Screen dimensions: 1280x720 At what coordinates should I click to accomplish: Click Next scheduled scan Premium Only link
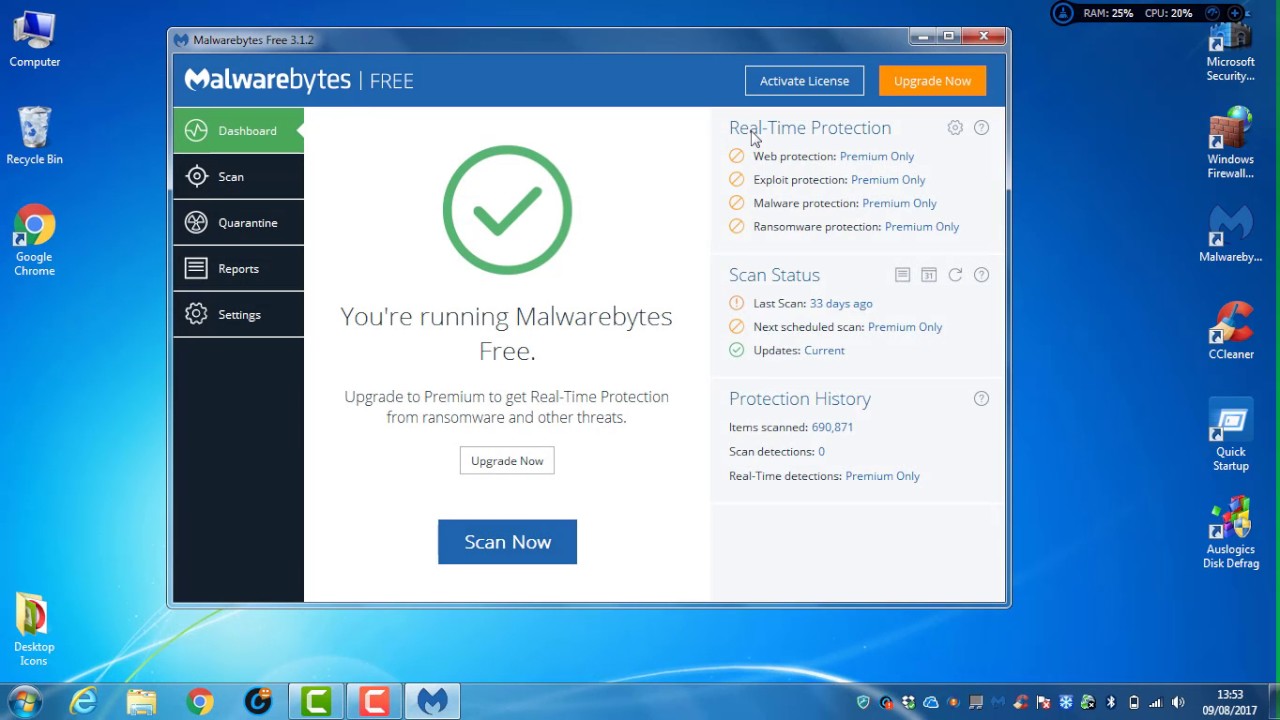point(905,327)
